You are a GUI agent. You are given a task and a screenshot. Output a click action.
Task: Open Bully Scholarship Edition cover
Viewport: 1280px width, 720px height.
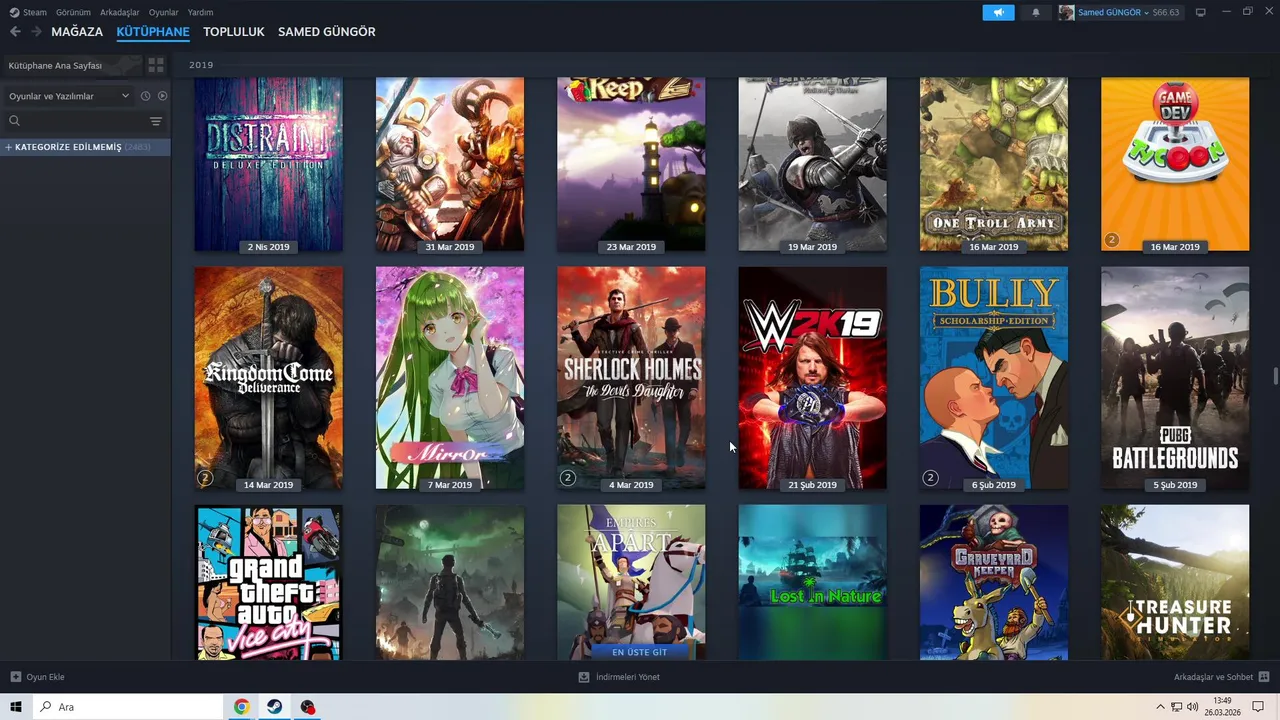[993, 378]
